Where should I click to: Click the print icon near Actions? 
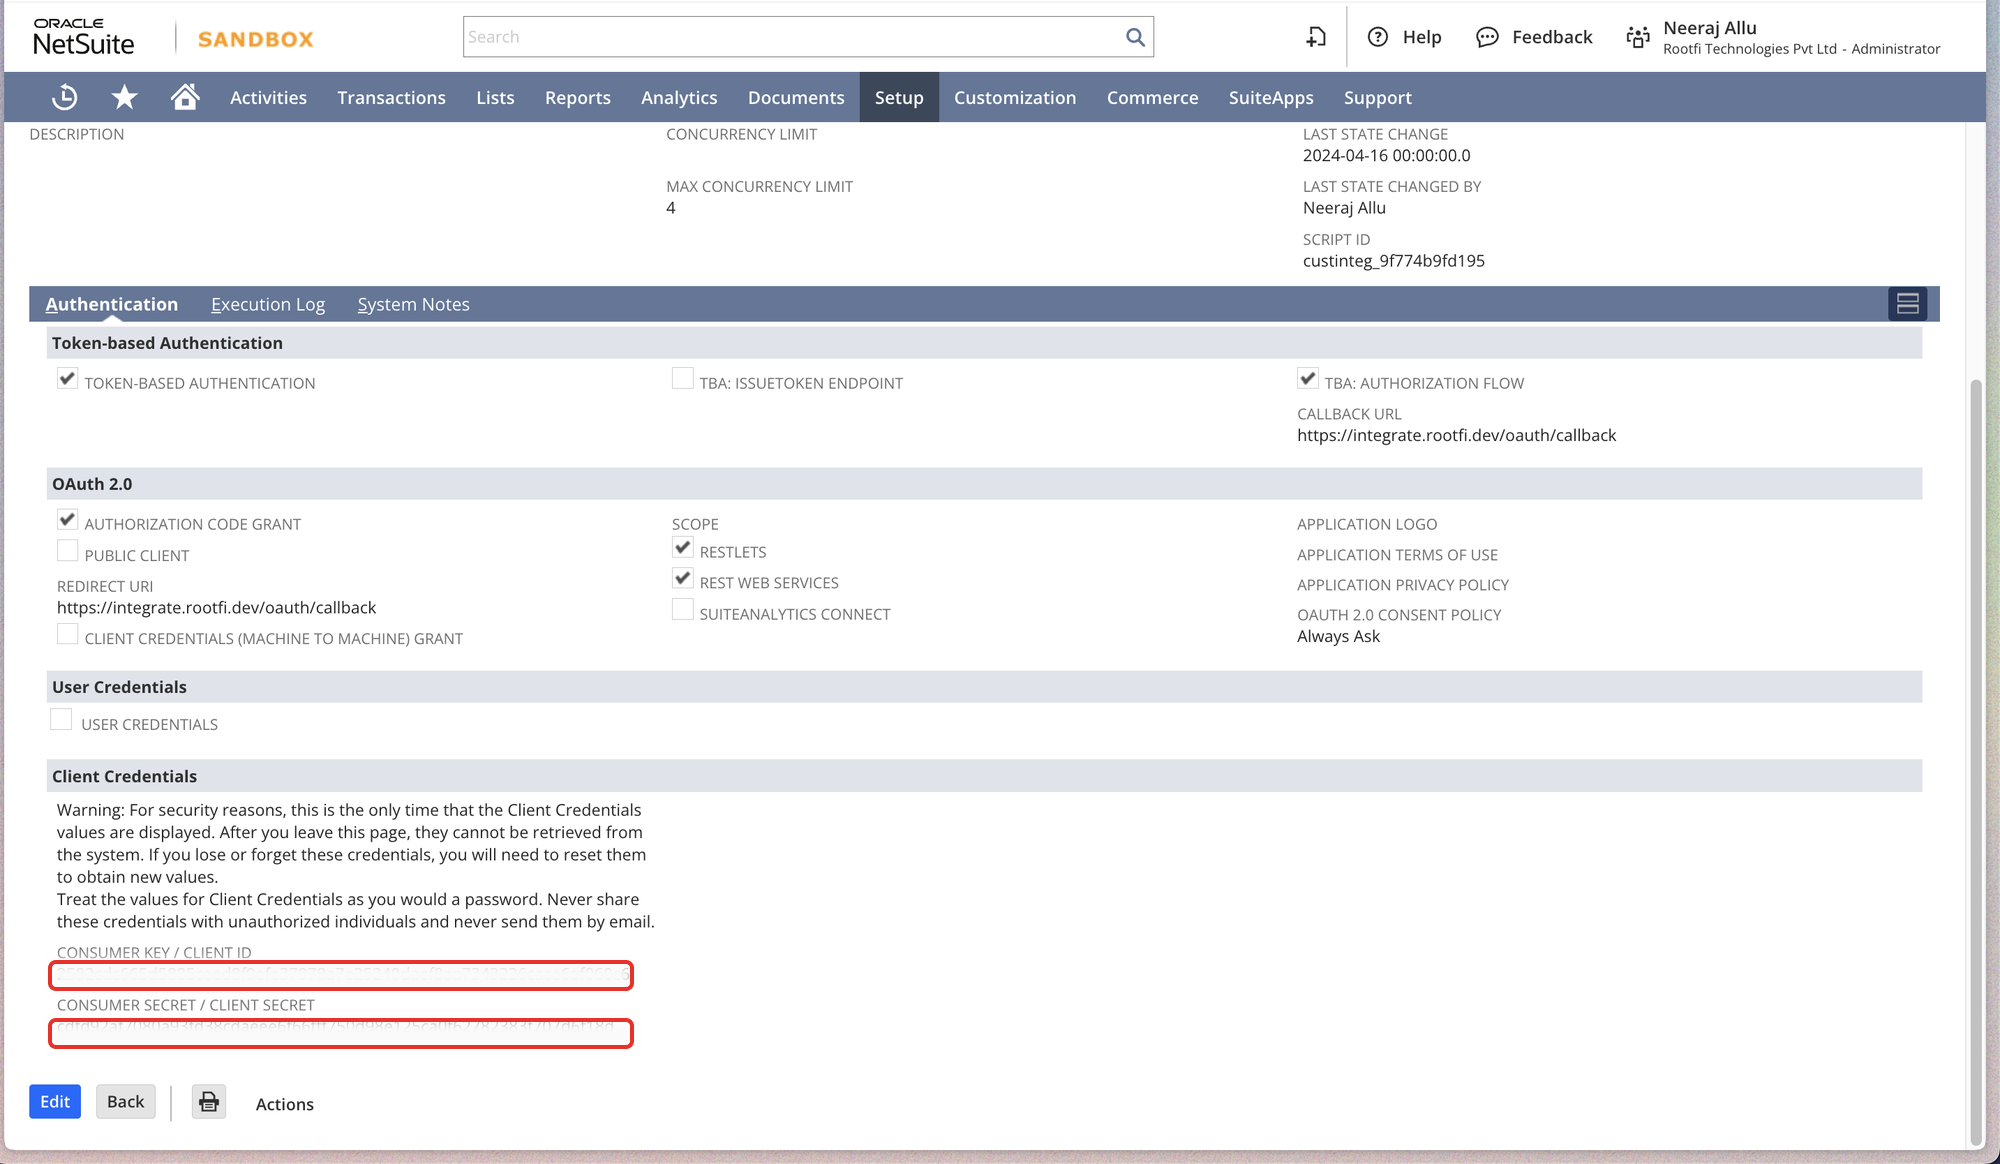[x=208, y=1101]
